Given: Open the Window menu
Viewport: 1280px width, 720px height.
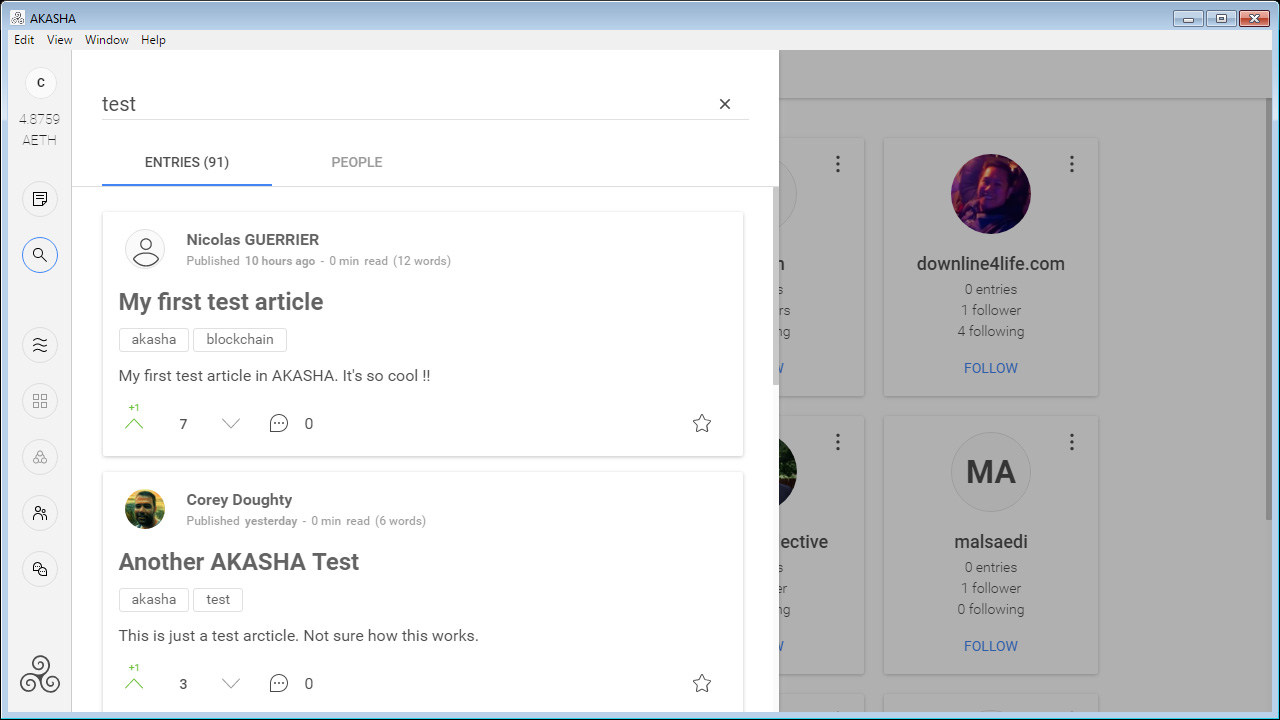Looking at the screenshot, I should [107, 40].
